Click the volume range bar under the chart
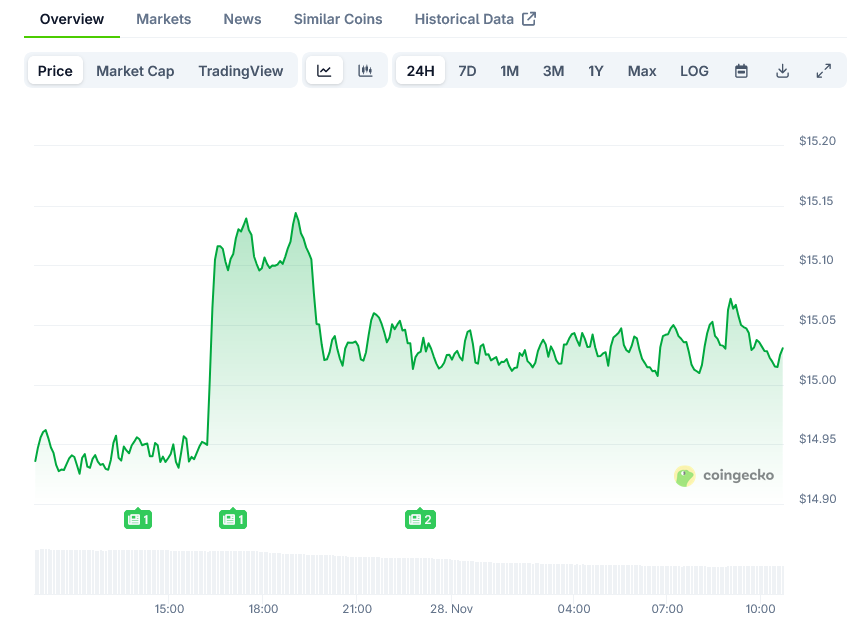 (409, 571)
